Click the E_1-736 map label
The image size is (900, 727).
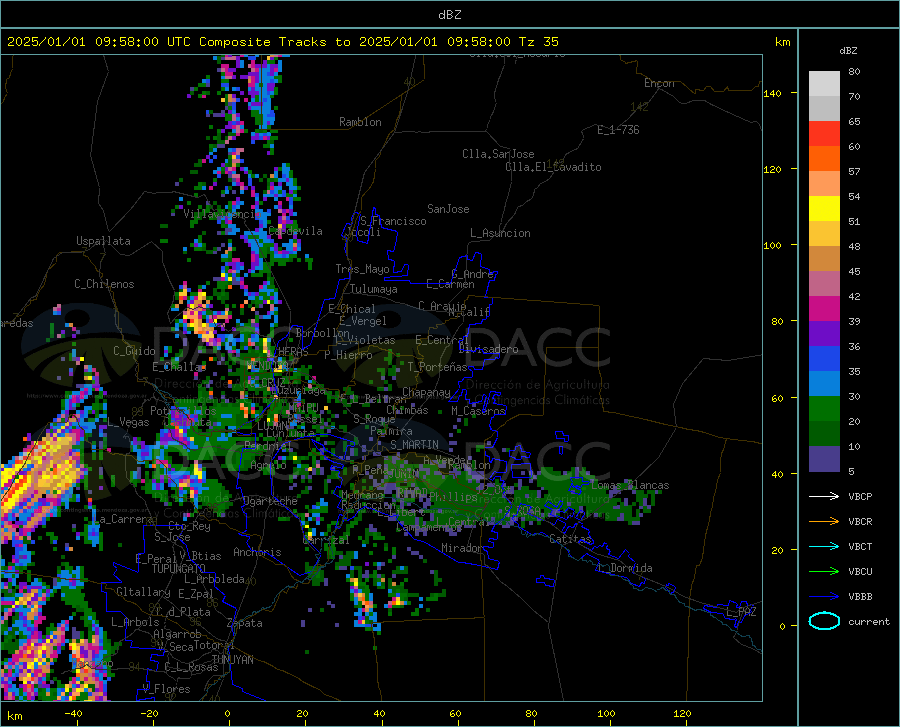click(x=618, y=130)
